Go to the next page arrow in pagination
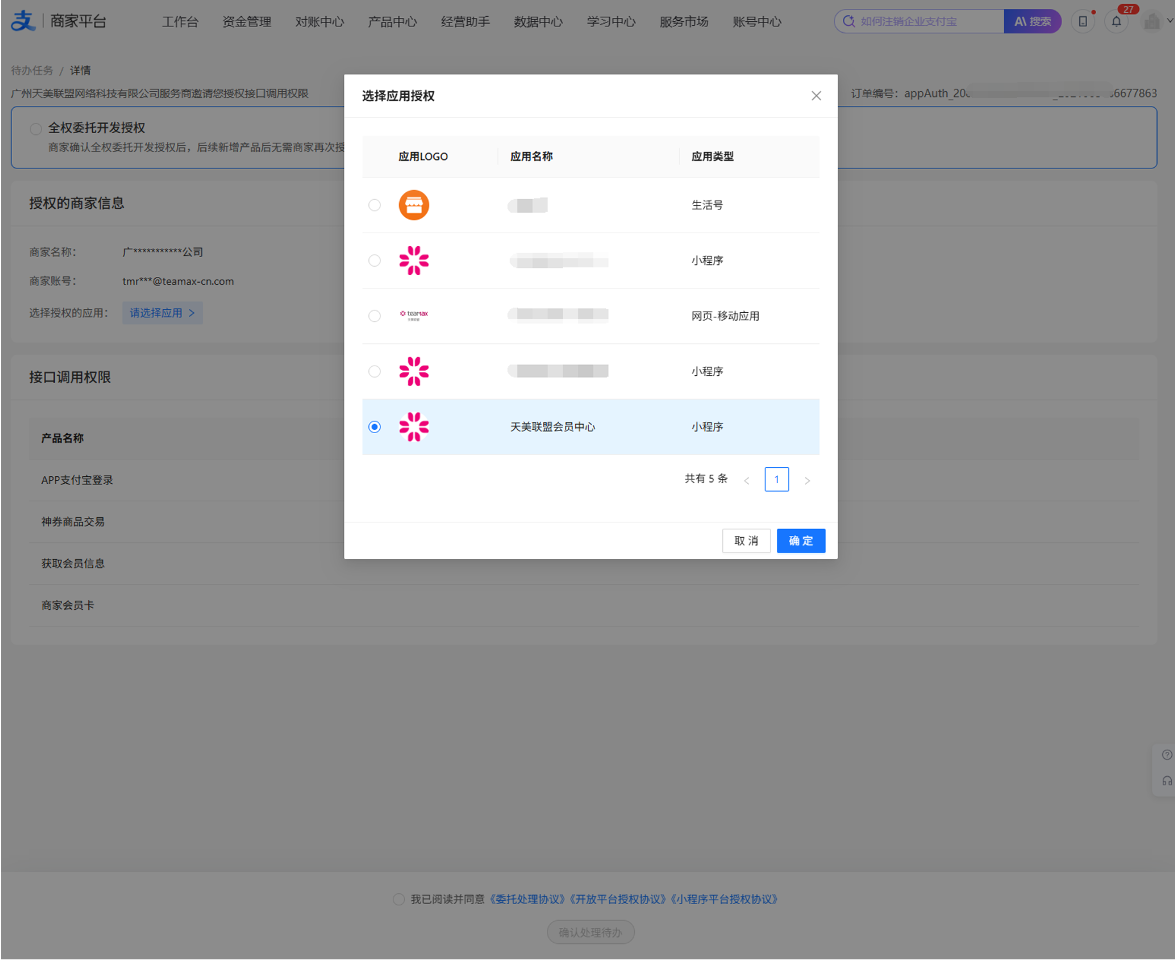The image size is (1176, 960). [807, 480]
